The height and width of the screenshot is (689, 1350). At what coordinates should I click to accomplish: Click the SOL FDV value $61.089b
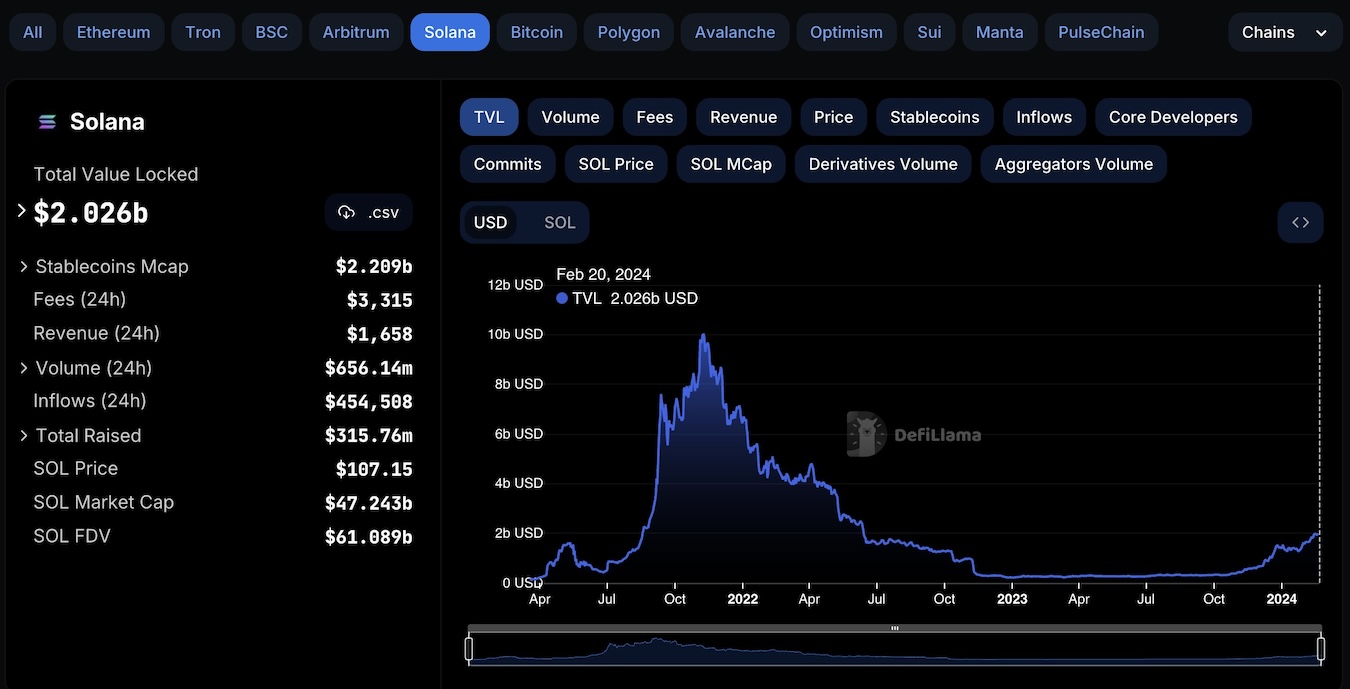[369, 537]
